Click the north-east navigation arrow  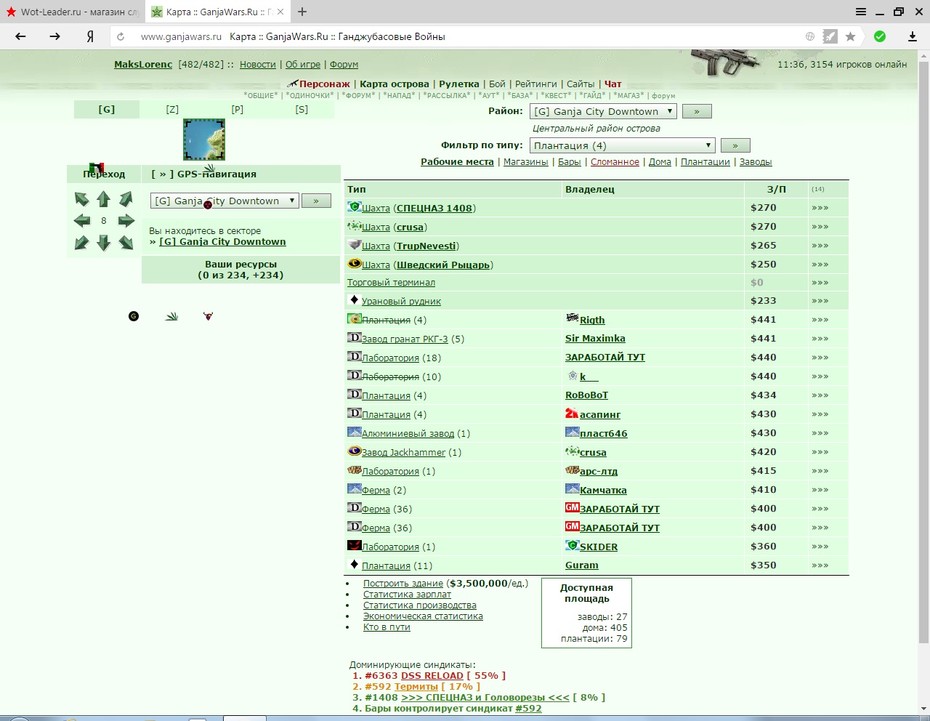pyautogui.click(x=126, y=199)
